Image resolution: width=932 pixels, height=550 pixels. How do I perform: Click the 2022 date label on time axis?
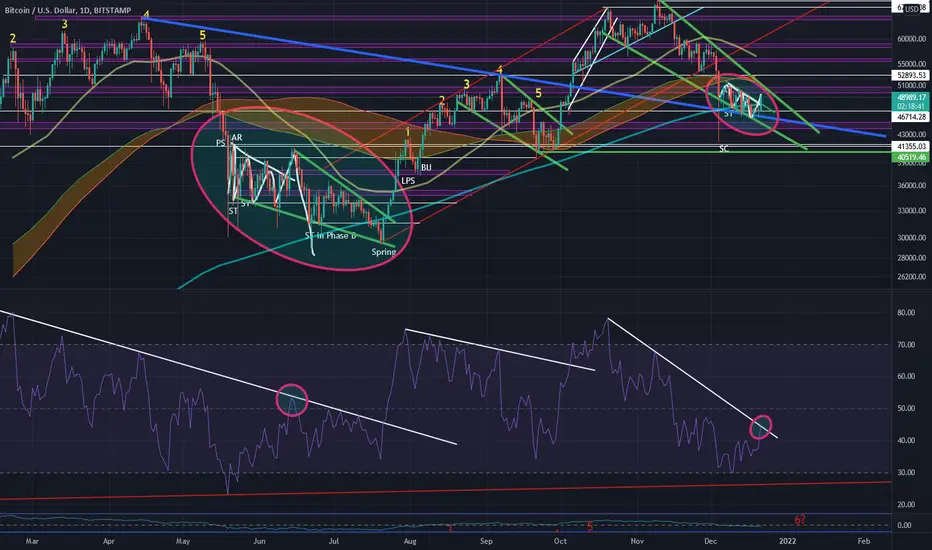(787, 541)
